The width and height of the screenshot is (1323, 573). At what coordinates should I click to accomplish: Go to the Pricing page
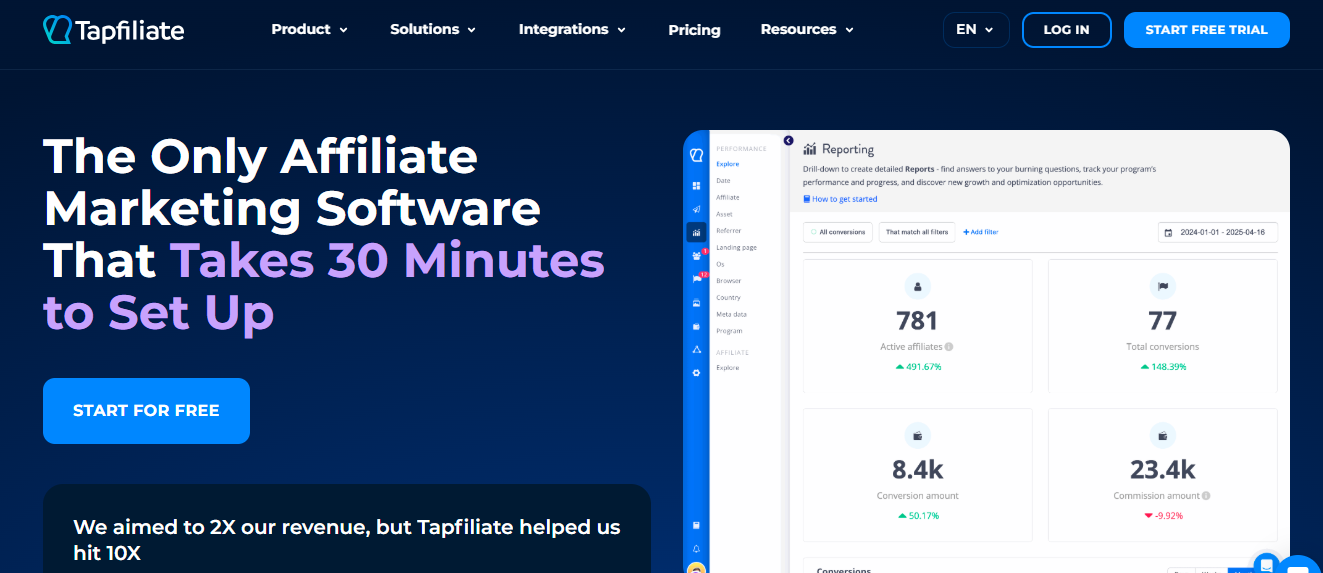694,30
